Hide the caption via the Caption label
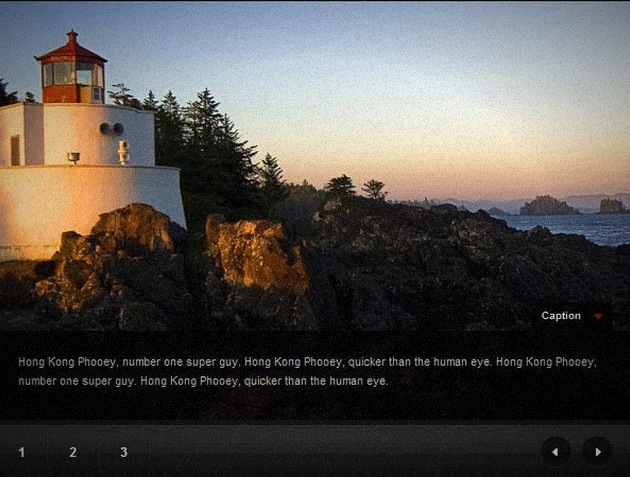 point(561,316)
